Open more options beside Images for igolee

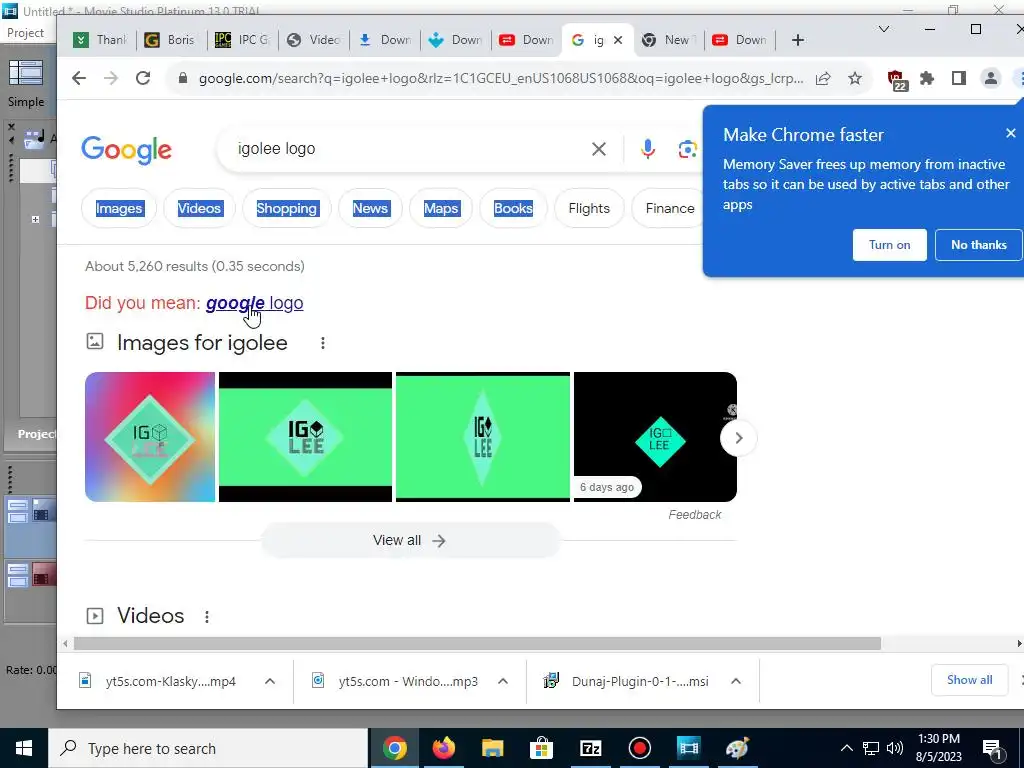[323, 343]
